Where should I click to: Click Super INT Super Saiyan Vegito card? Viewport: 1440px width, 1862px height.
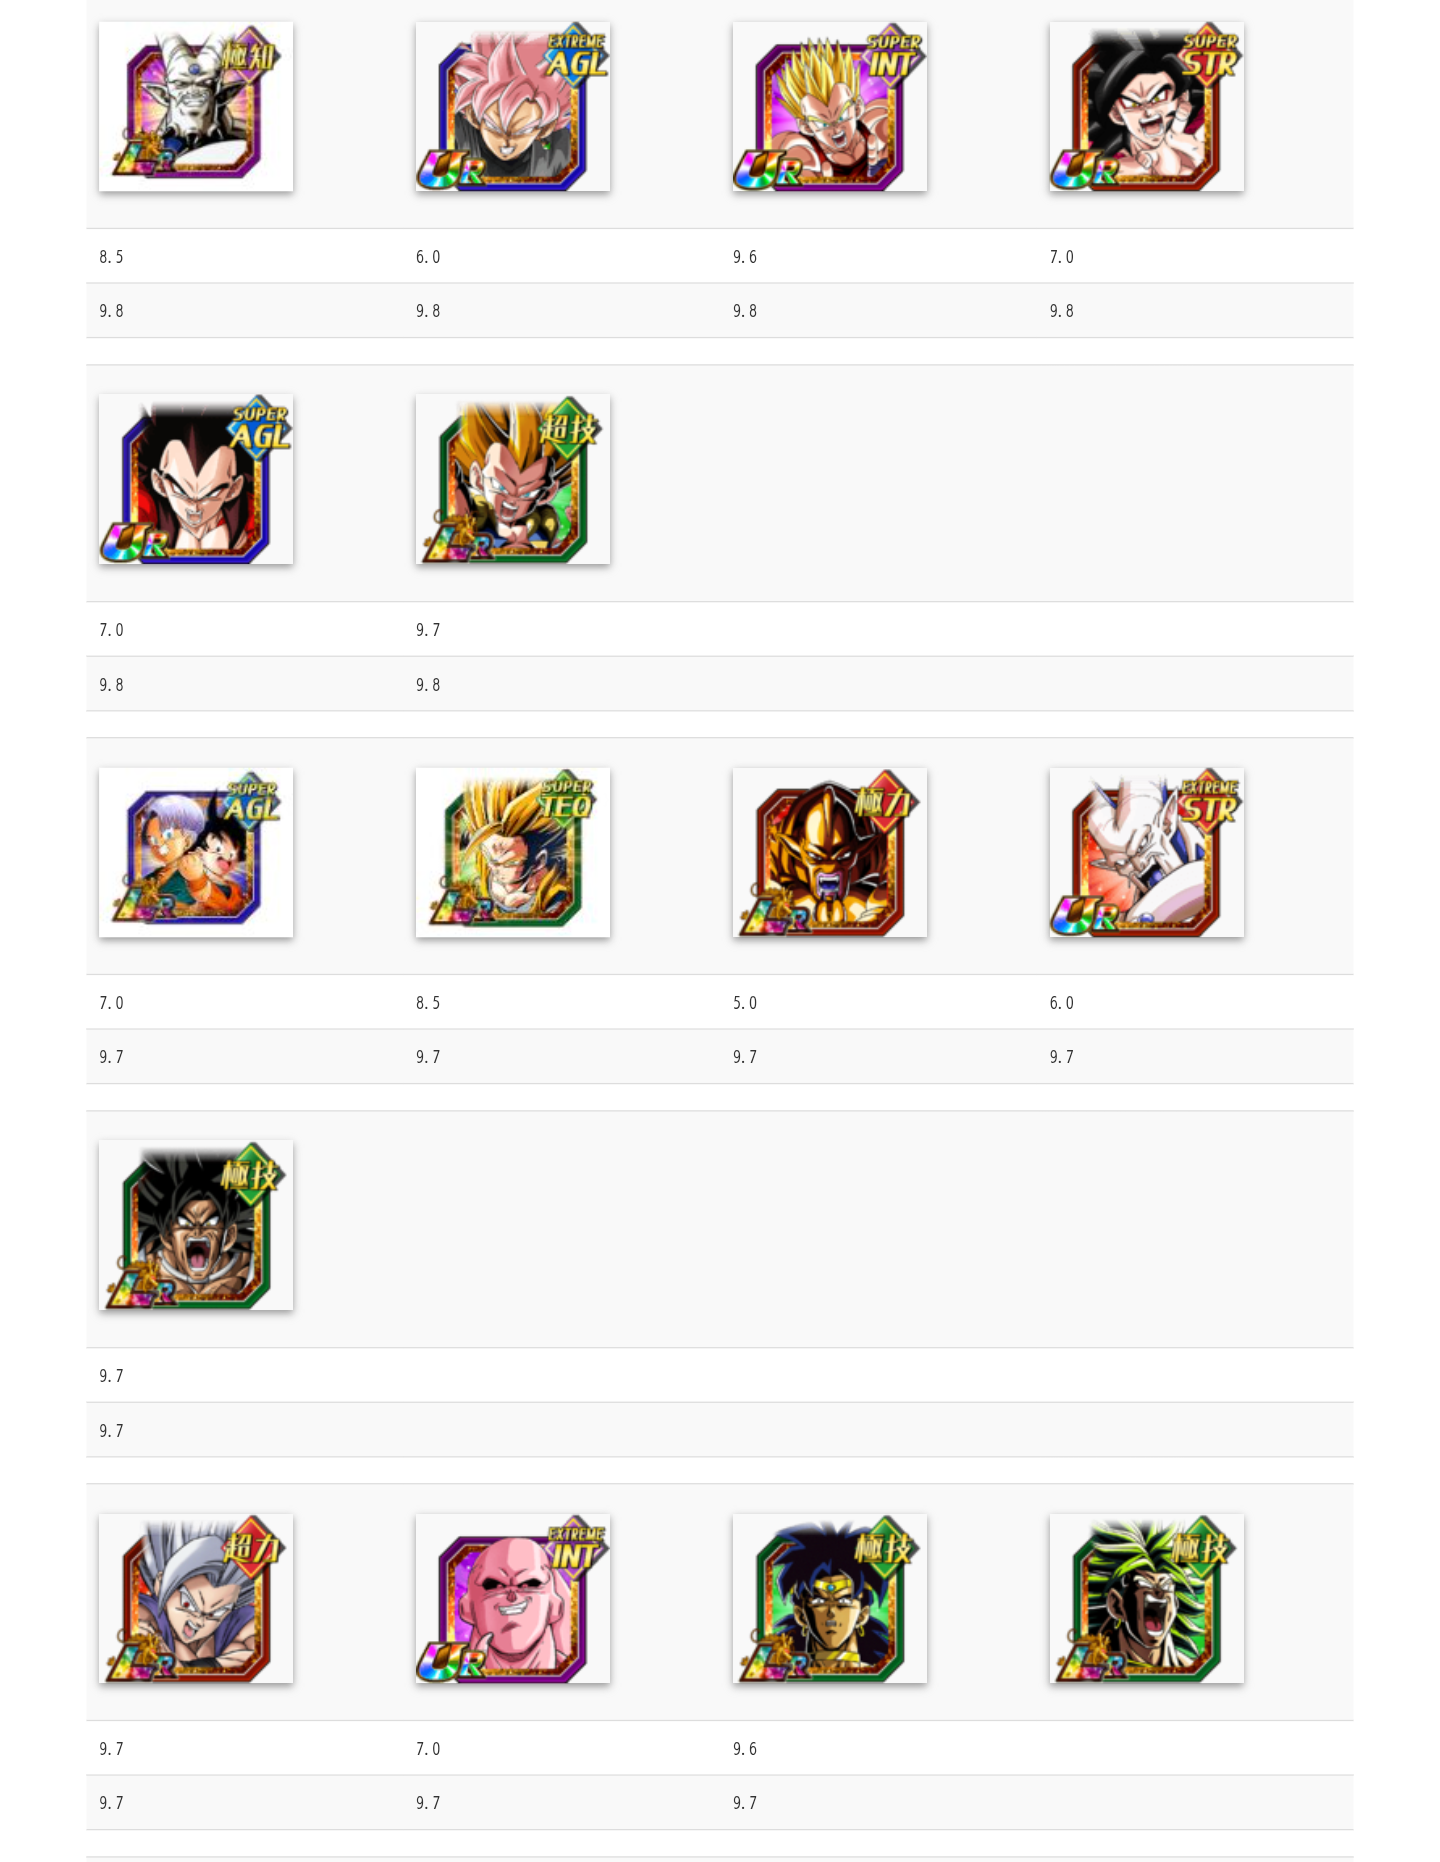[x=830, y=106]
